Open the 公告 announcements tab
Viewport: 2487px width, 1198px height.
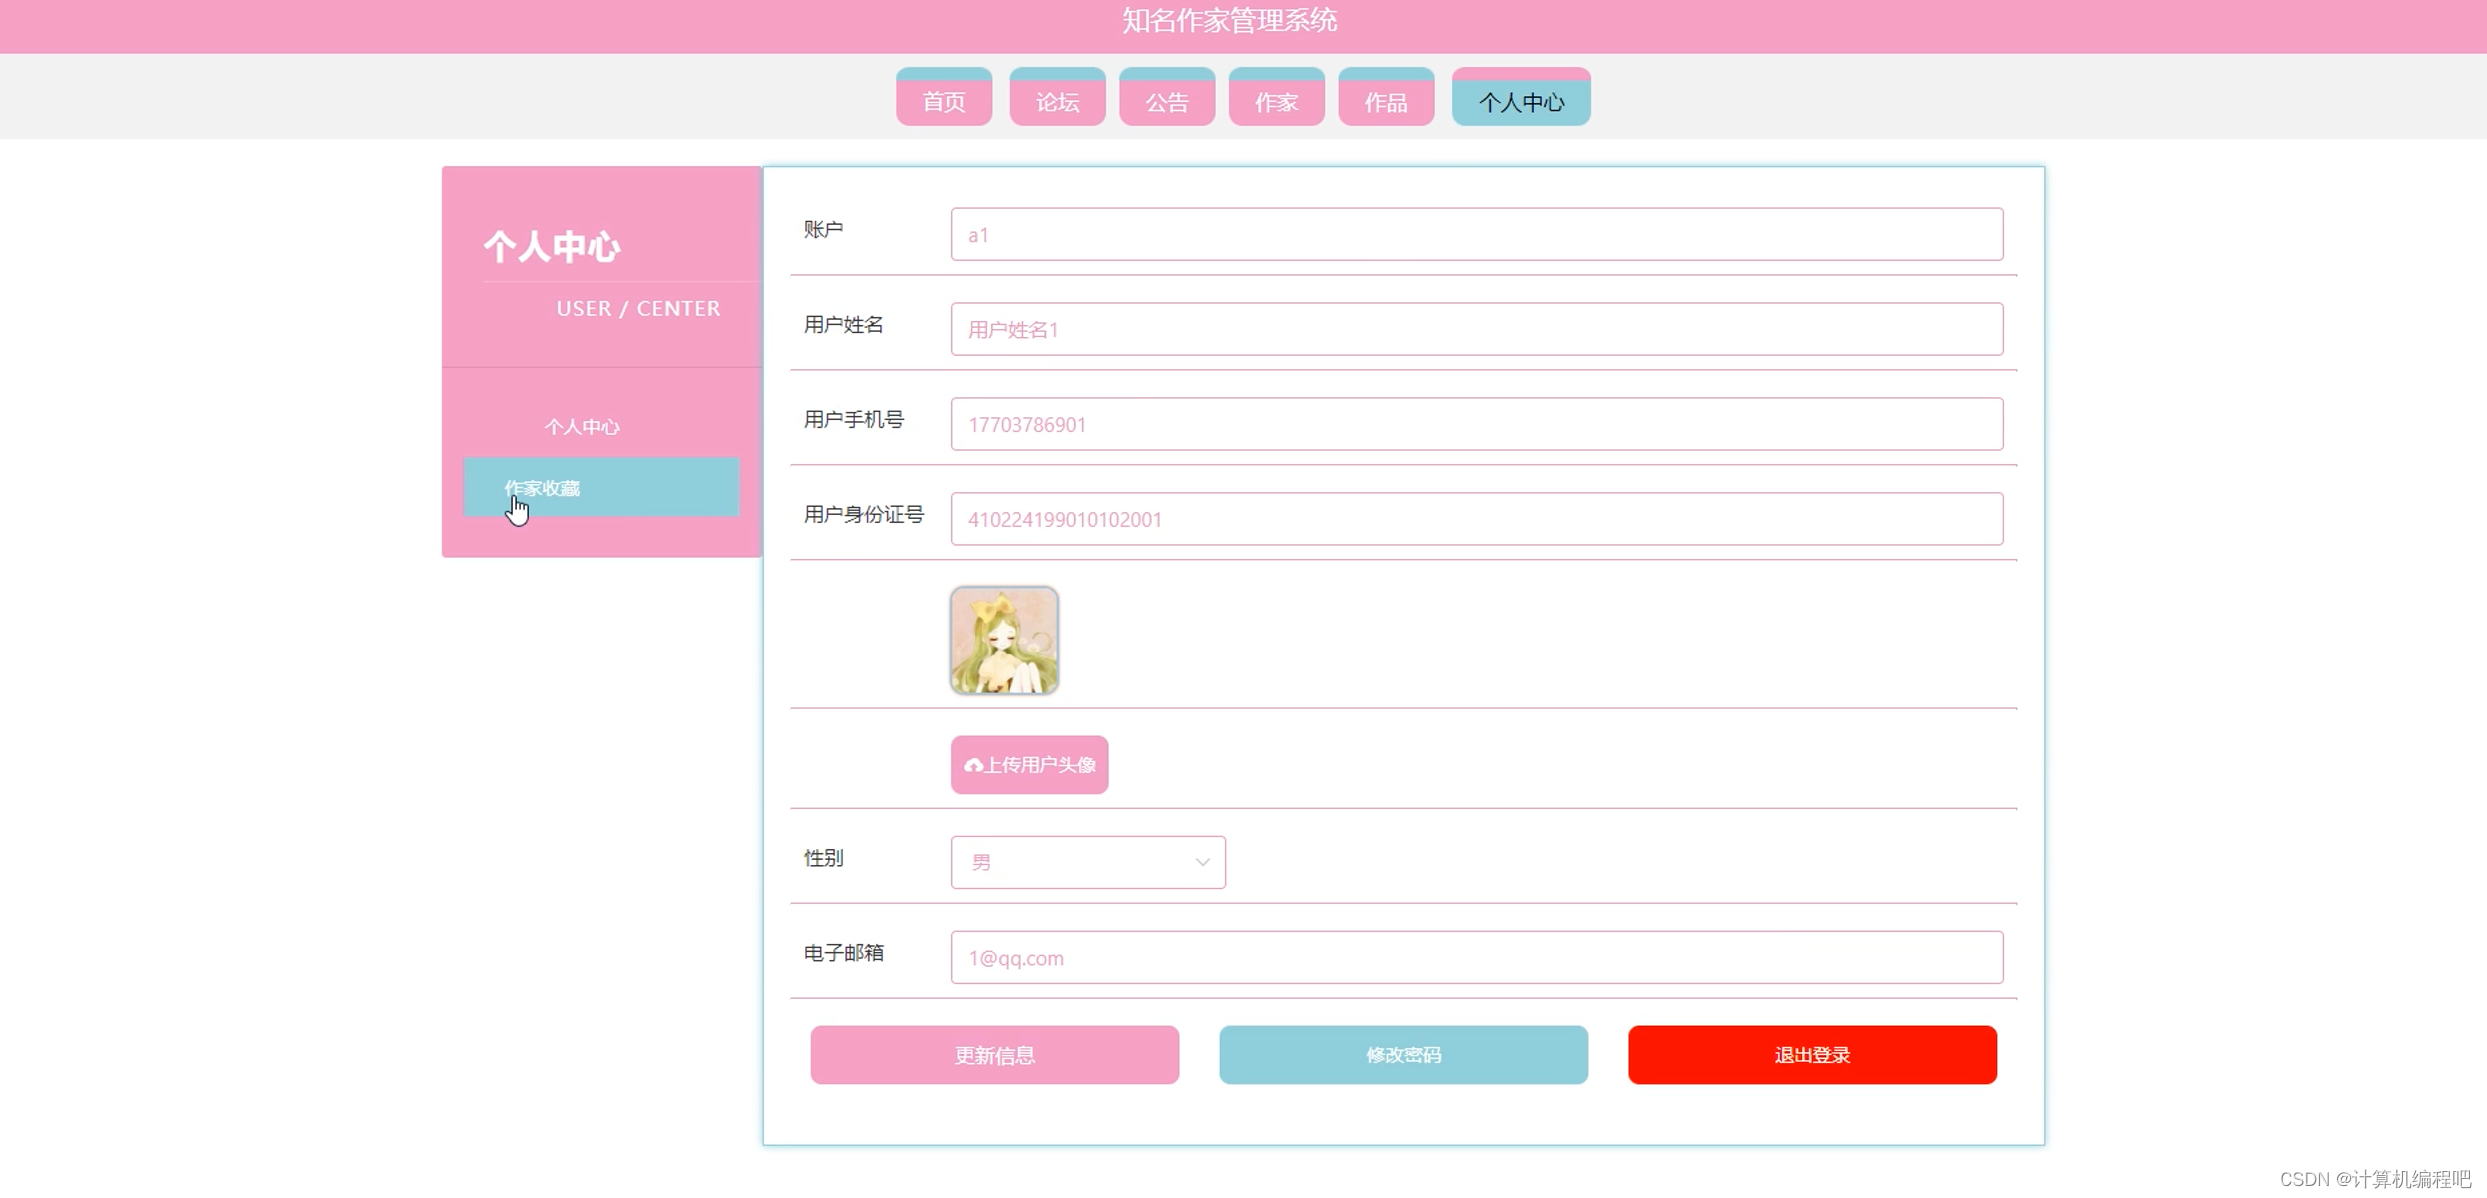[1166, 101]
